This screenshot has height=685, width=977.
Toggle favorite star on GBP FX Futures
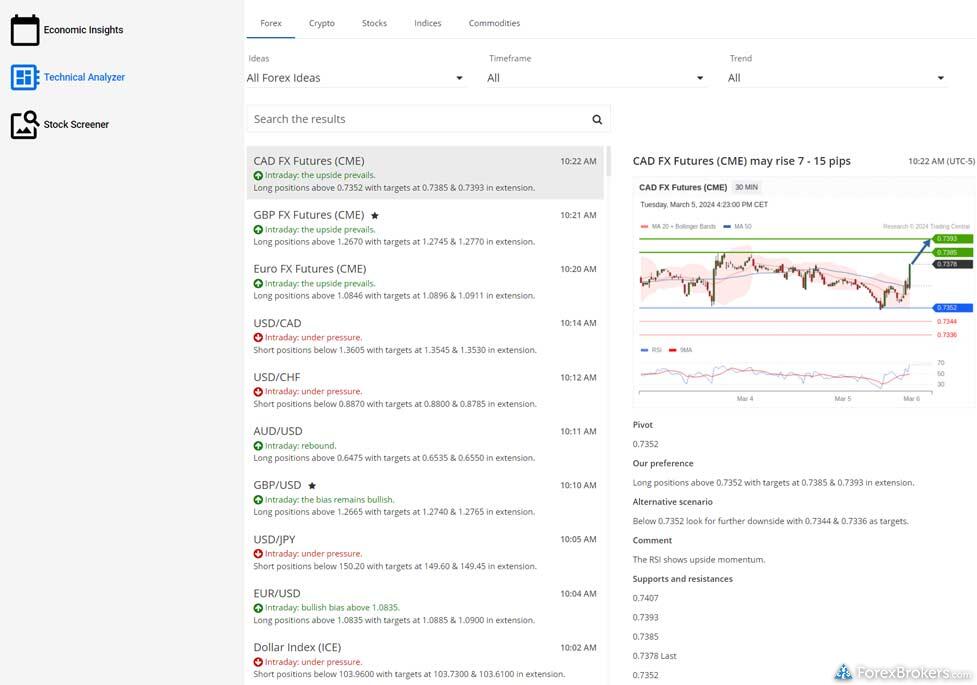(375, 215)
